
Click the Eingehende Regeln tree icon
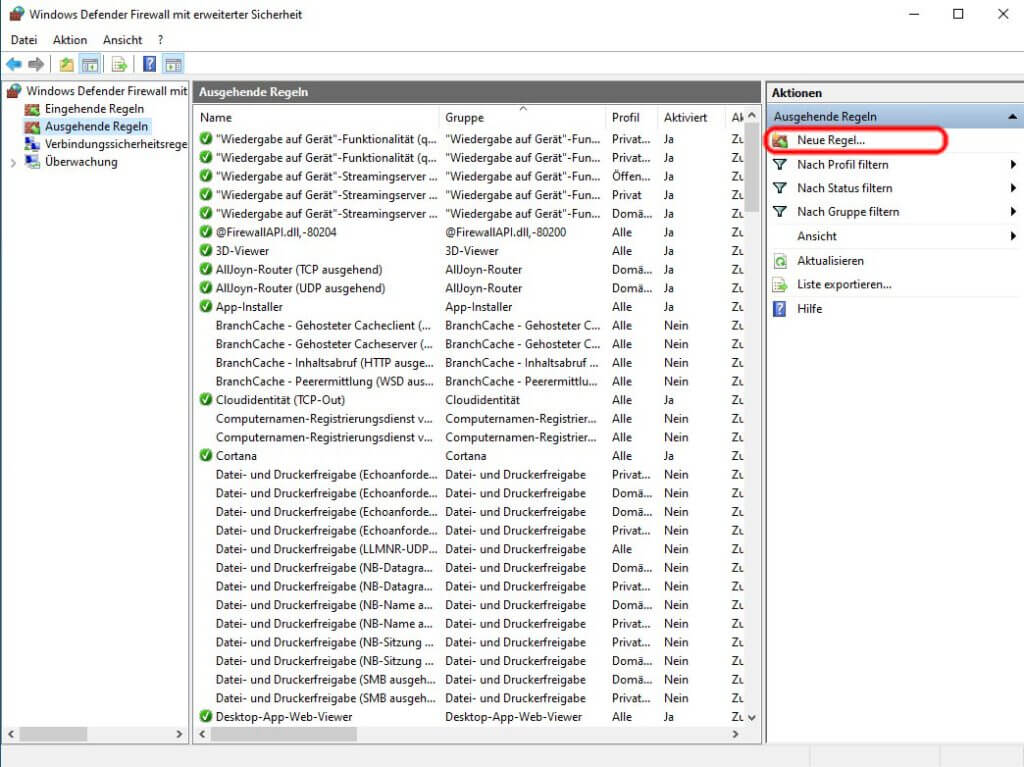(32, 109)
